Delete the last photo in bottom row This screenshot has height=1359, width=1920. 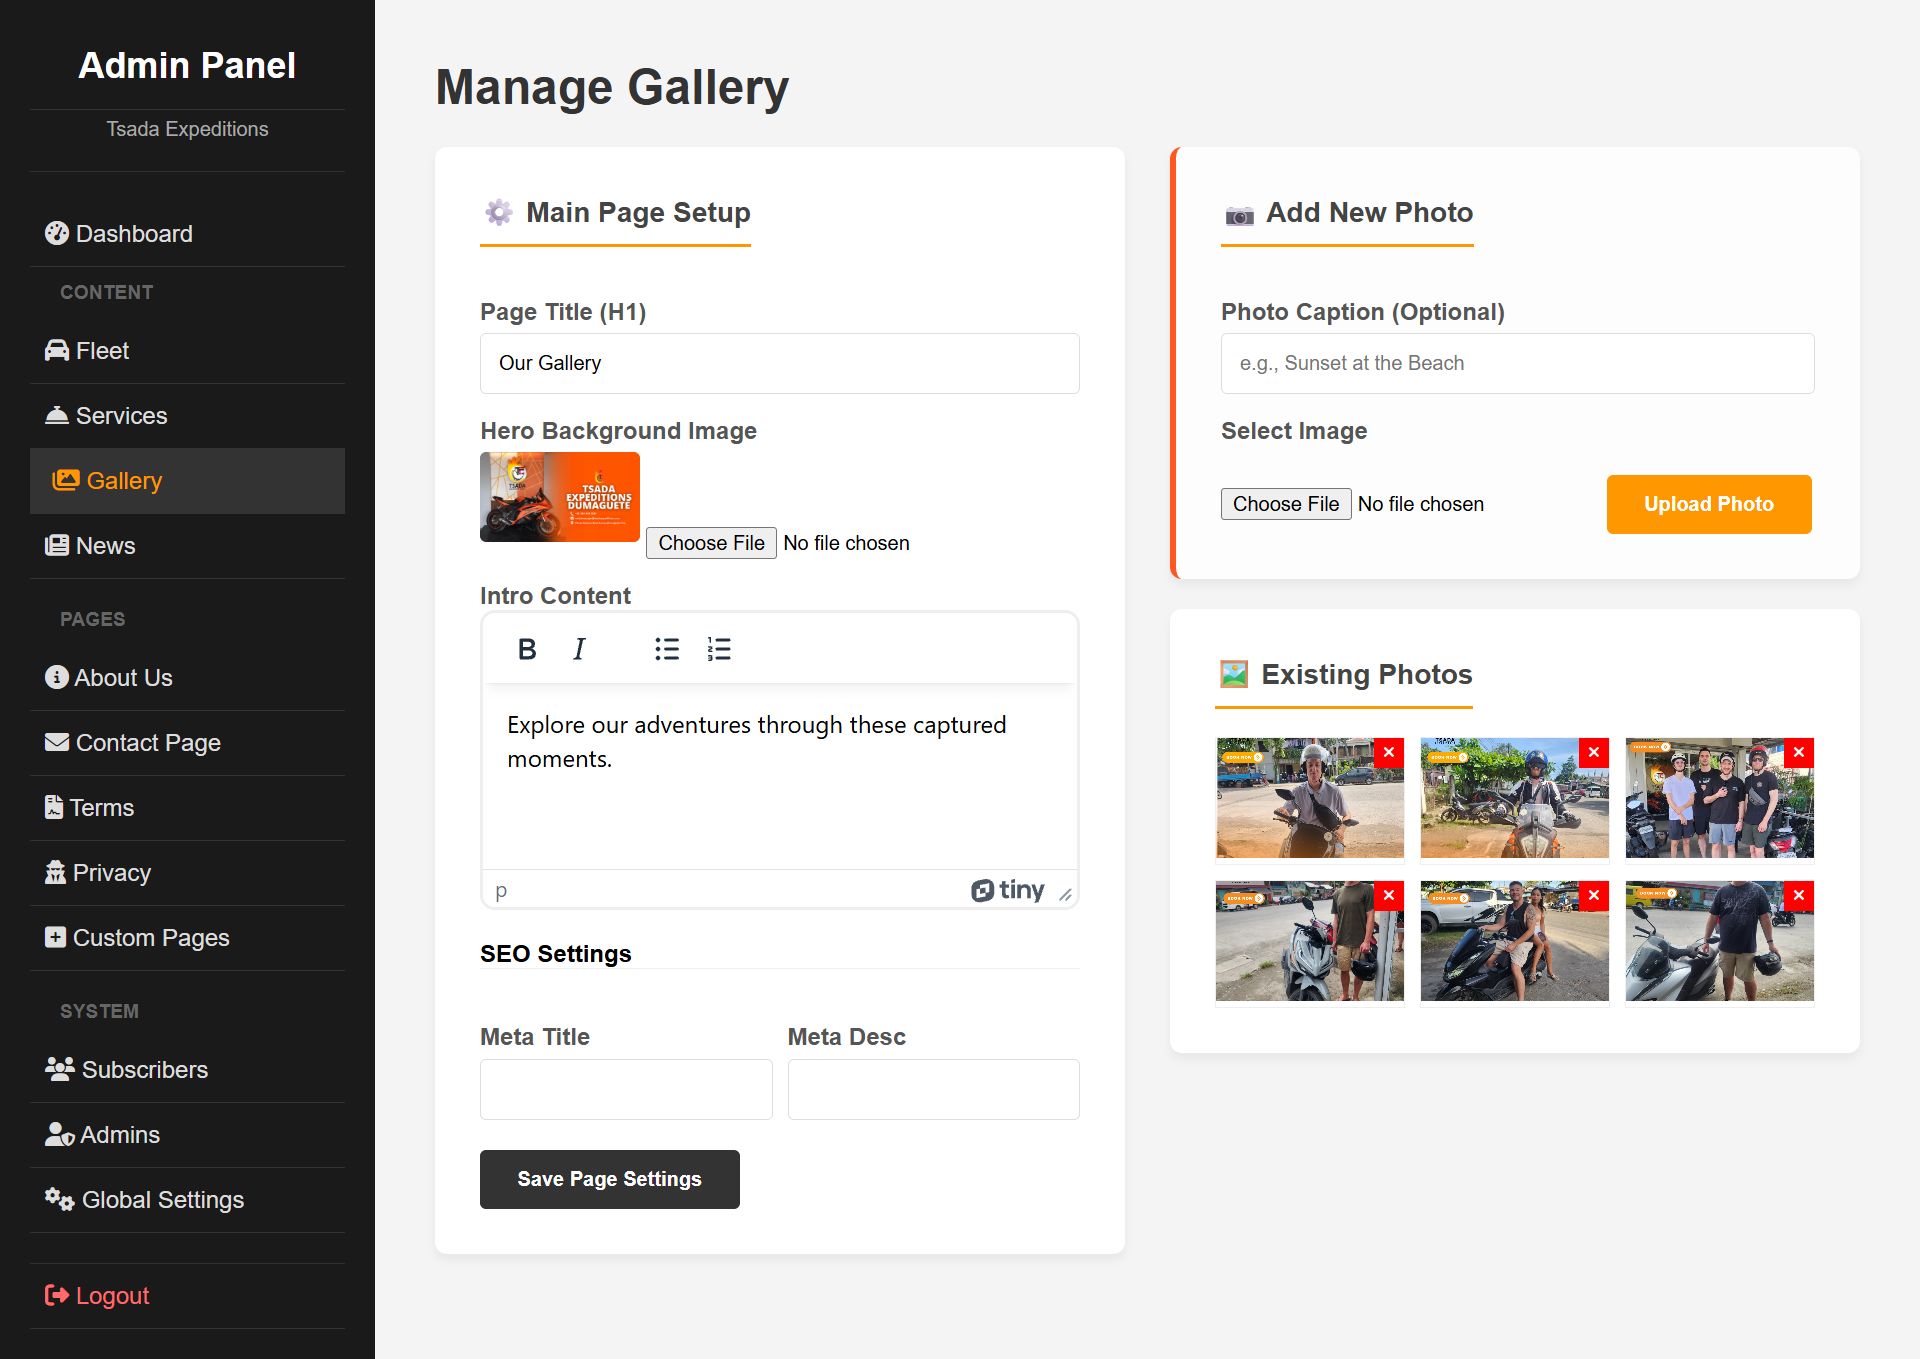click(x=1798, y=896)
